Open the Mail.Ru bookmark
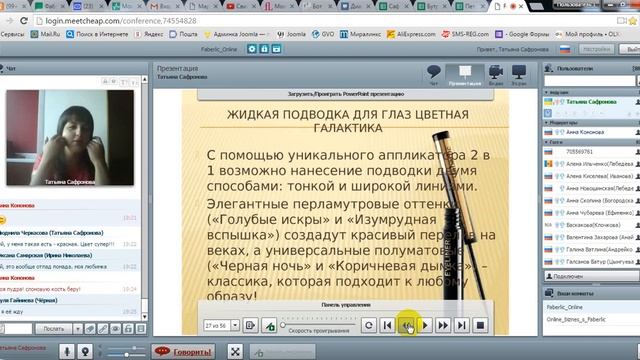Viewport: 640px width, 360px height. [46, 34]
